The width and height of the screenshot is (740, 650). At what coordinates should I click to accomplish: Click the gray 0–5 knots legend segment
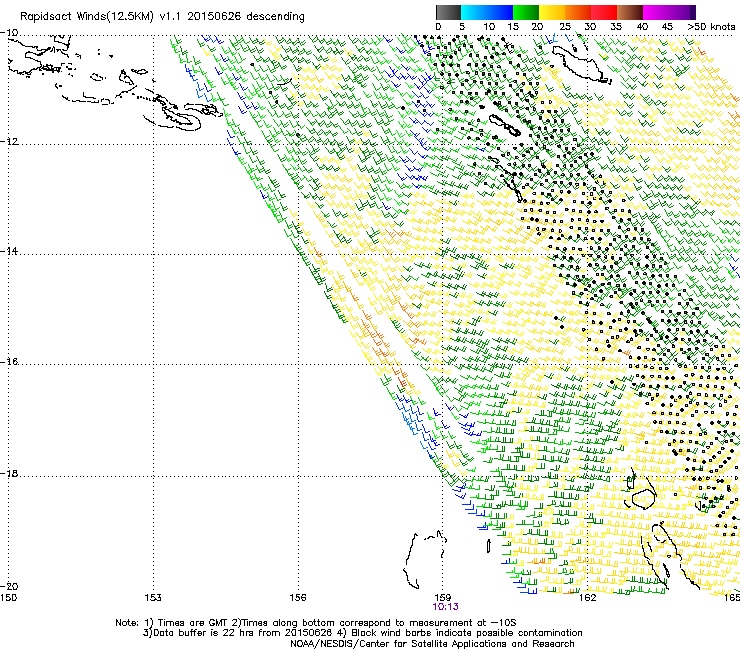(x=448, y=12)
